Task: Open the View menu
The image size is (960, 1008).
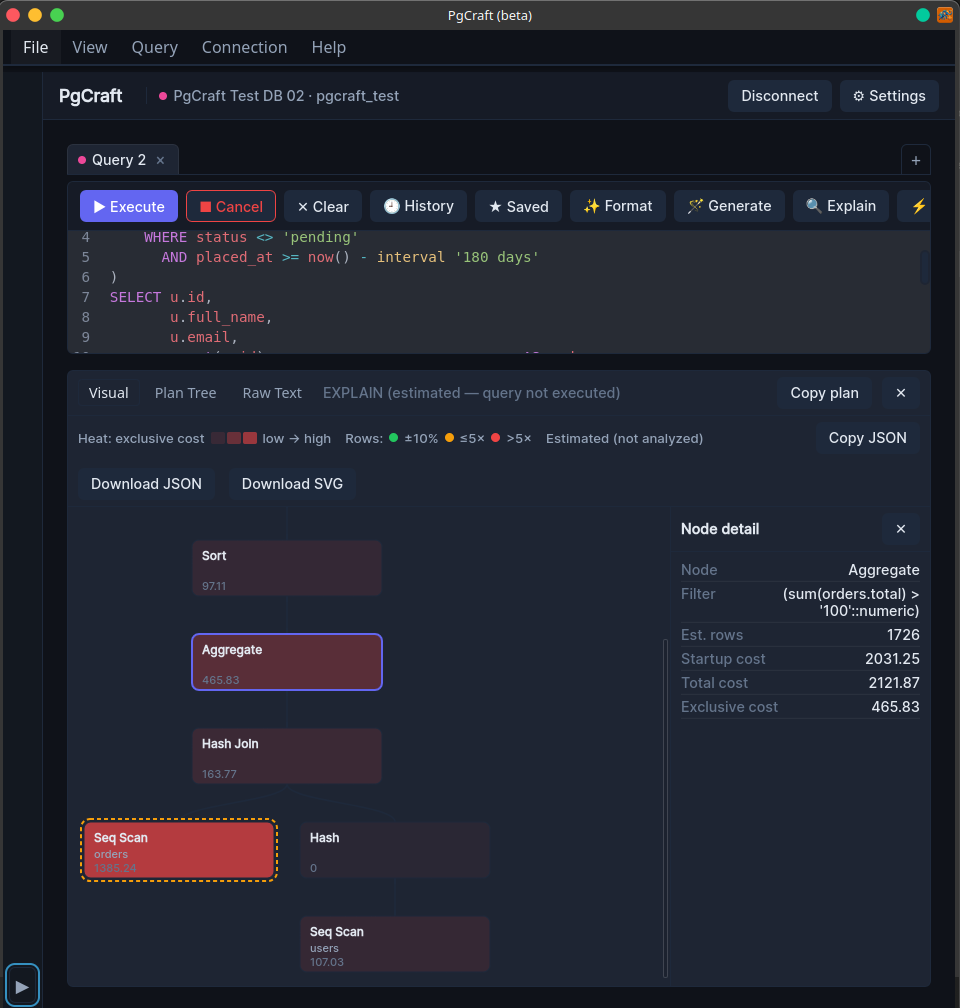Action: 89,48
